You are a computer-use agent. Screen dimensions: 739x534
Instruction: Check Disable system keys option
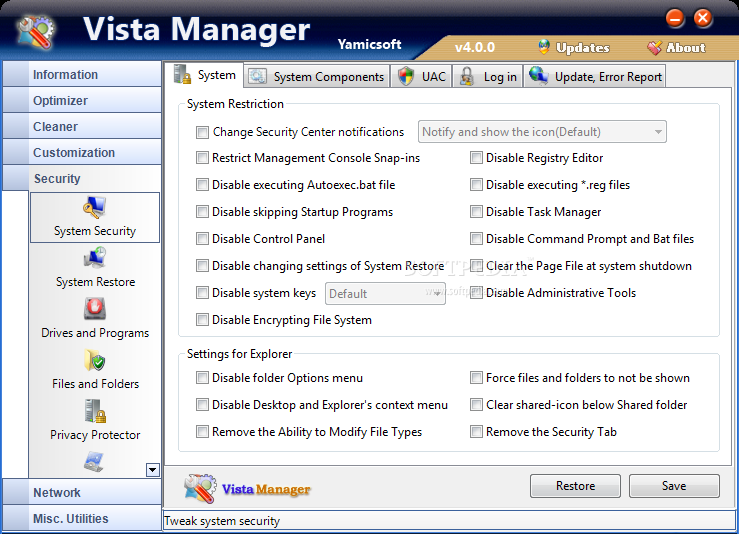[202, 293]
